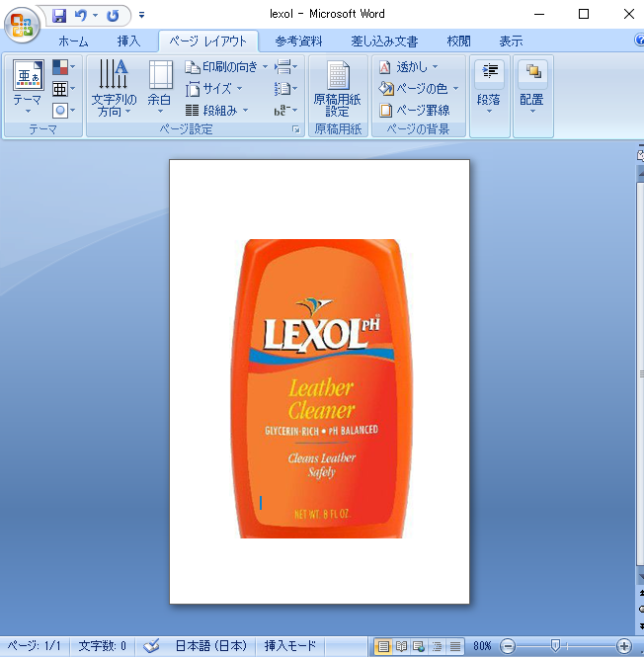Zoom out with minus button

coord(508,646)
